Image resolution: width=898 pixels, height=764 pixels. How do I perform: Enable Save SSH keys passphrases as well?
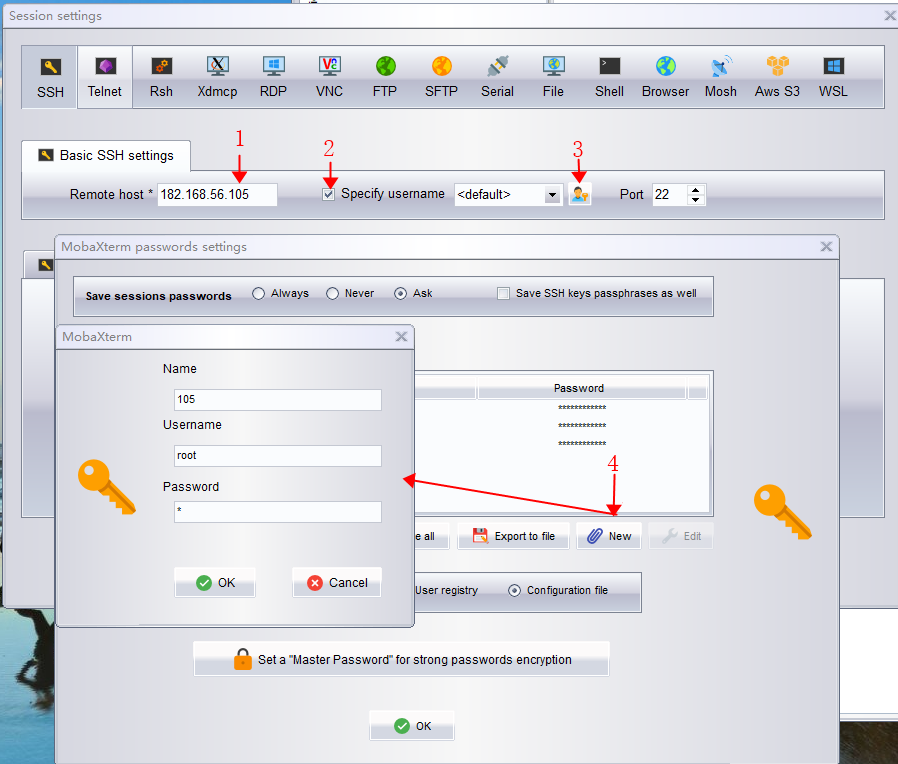pyautogui.click(x=503, y=293)
